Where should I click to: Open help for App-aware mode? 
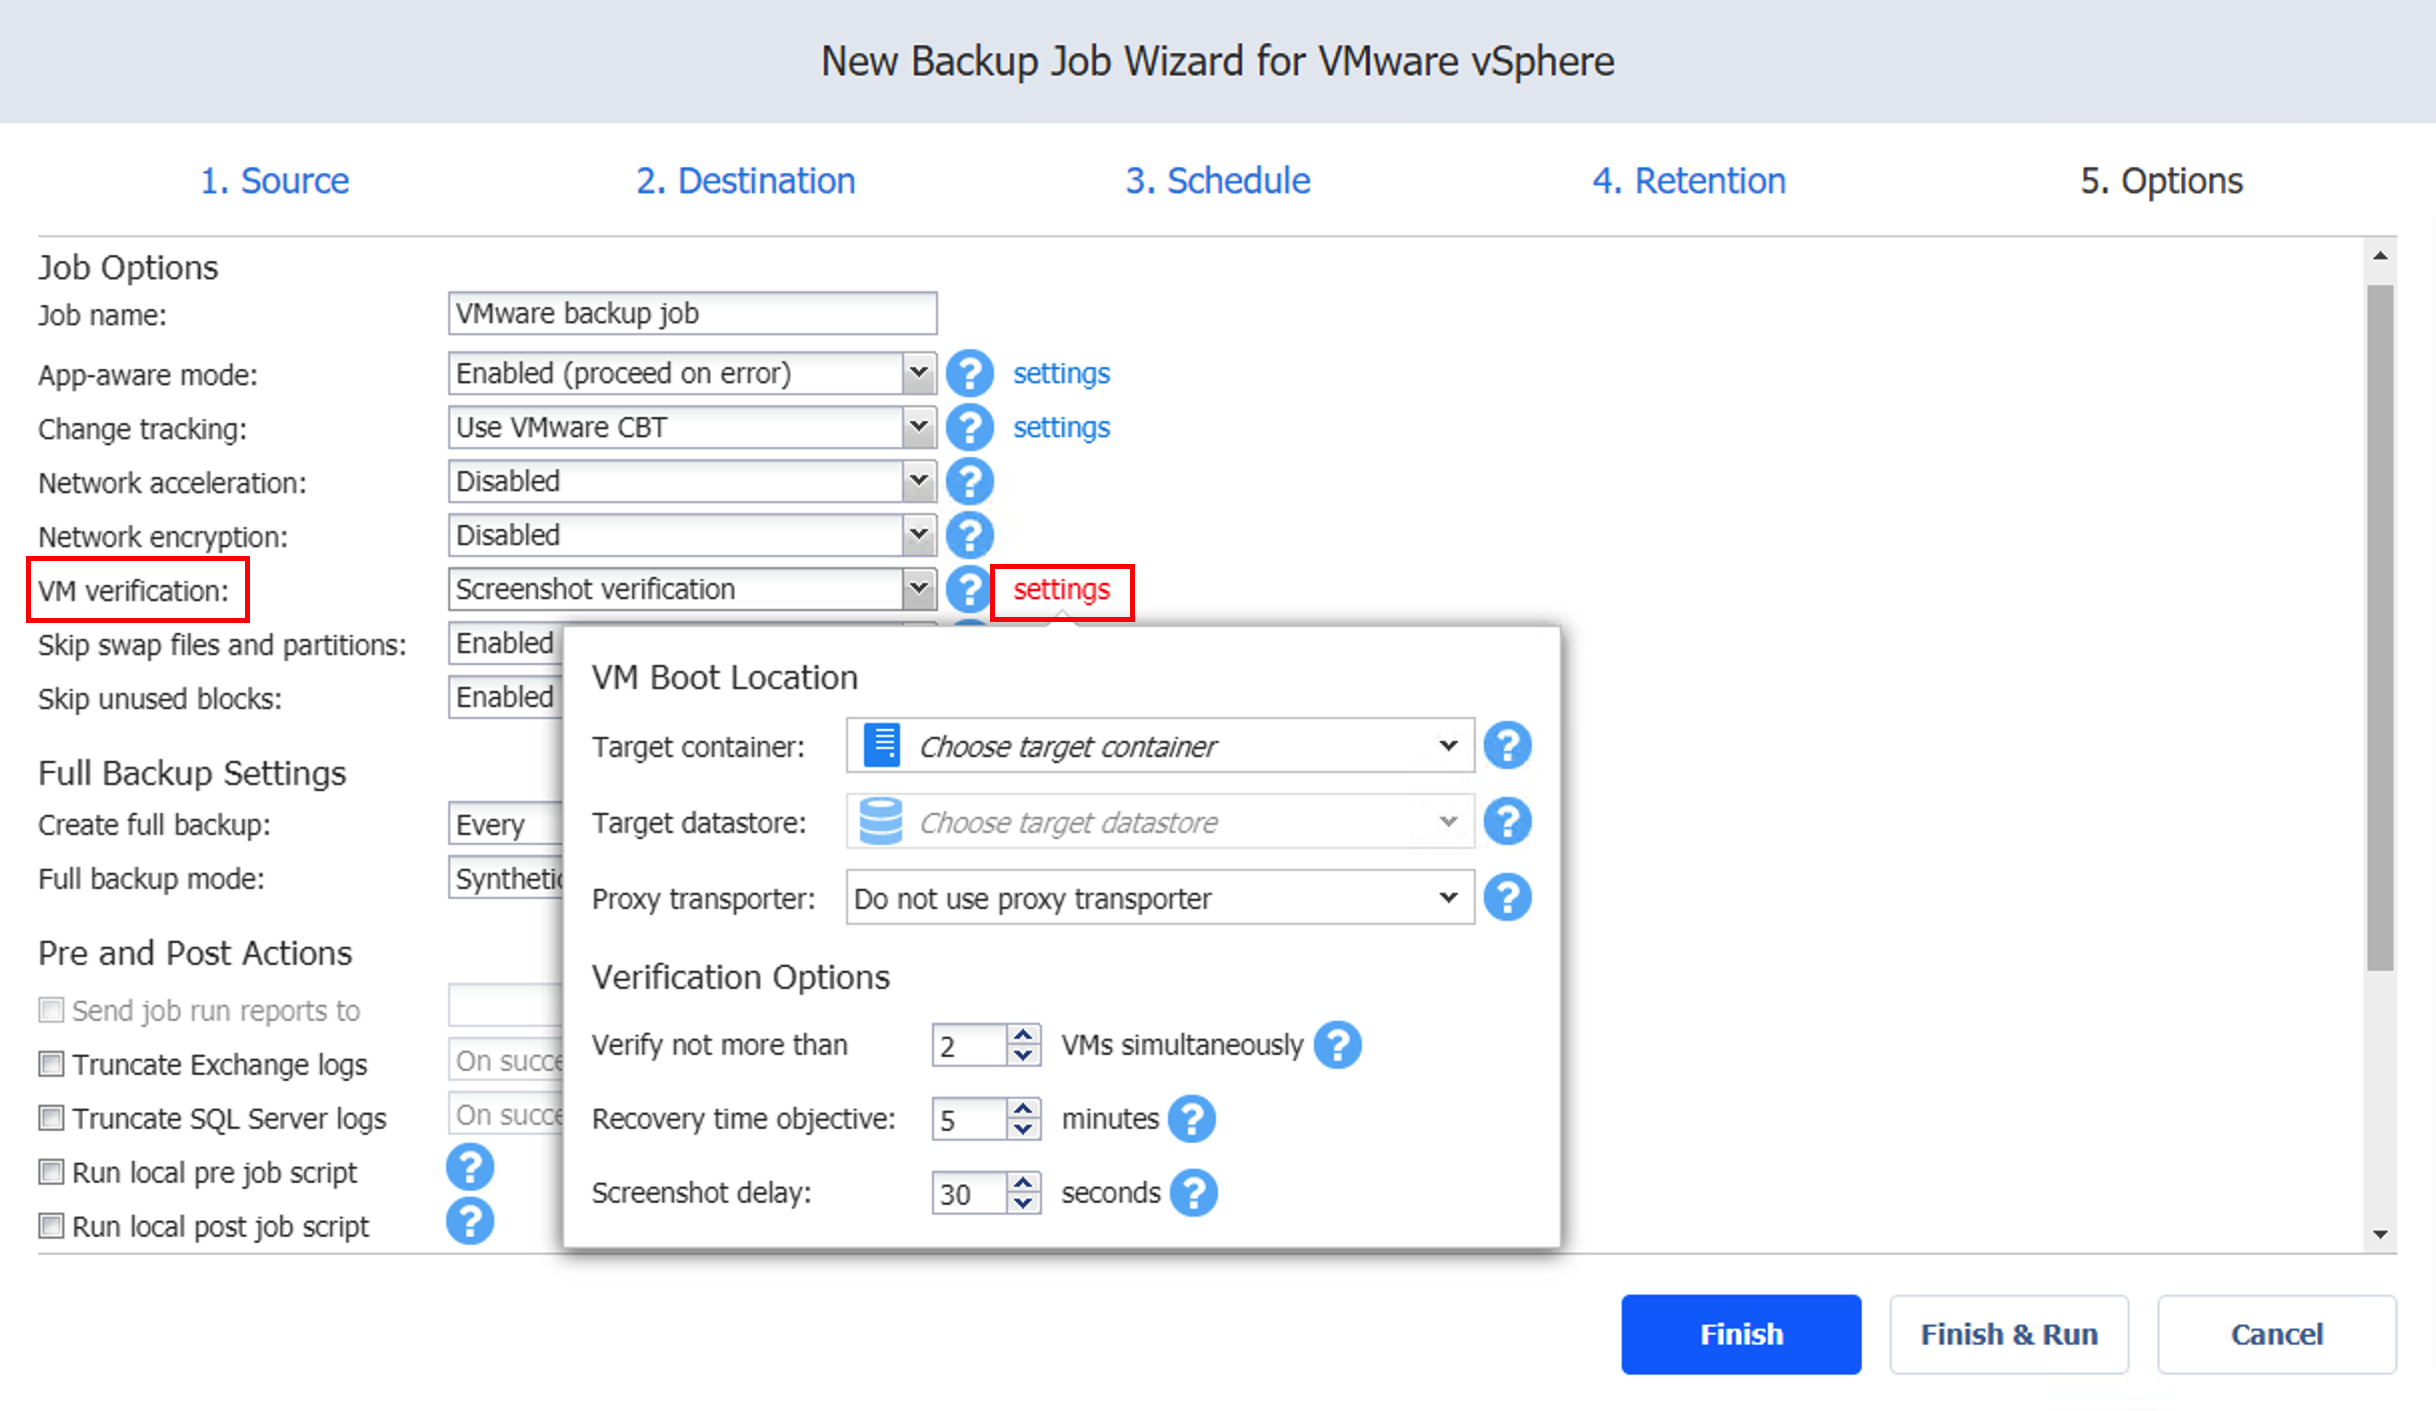(969, 373)
